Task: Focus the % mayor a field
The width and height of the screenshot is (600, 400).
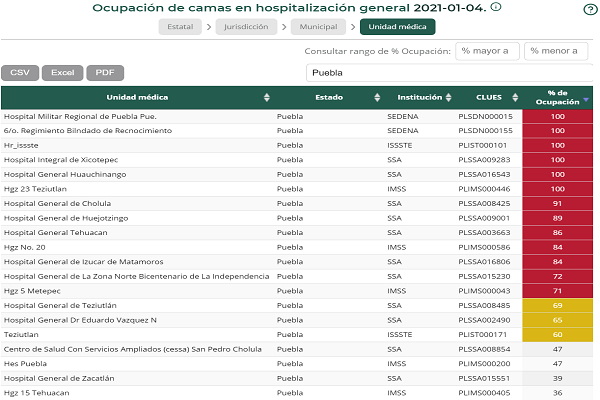Action: coord(487,51)
